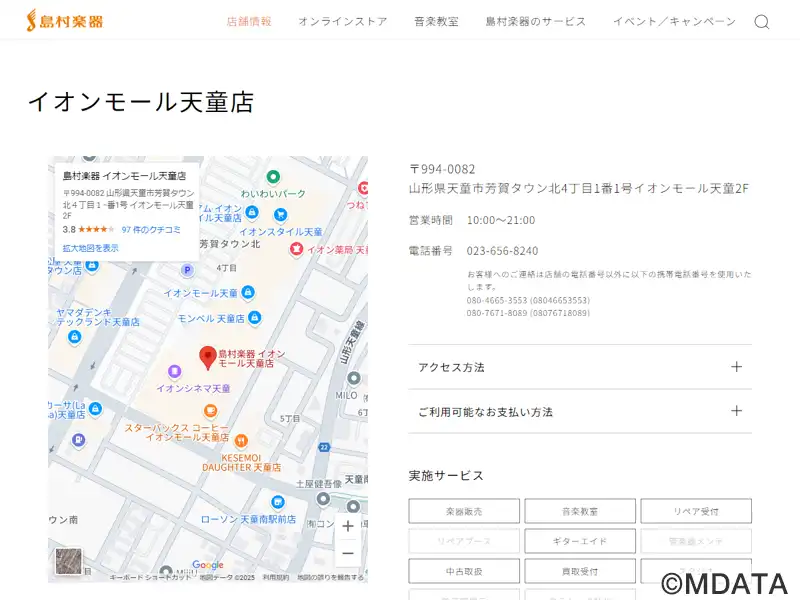Select the parking P pin on map

(187, 270)
